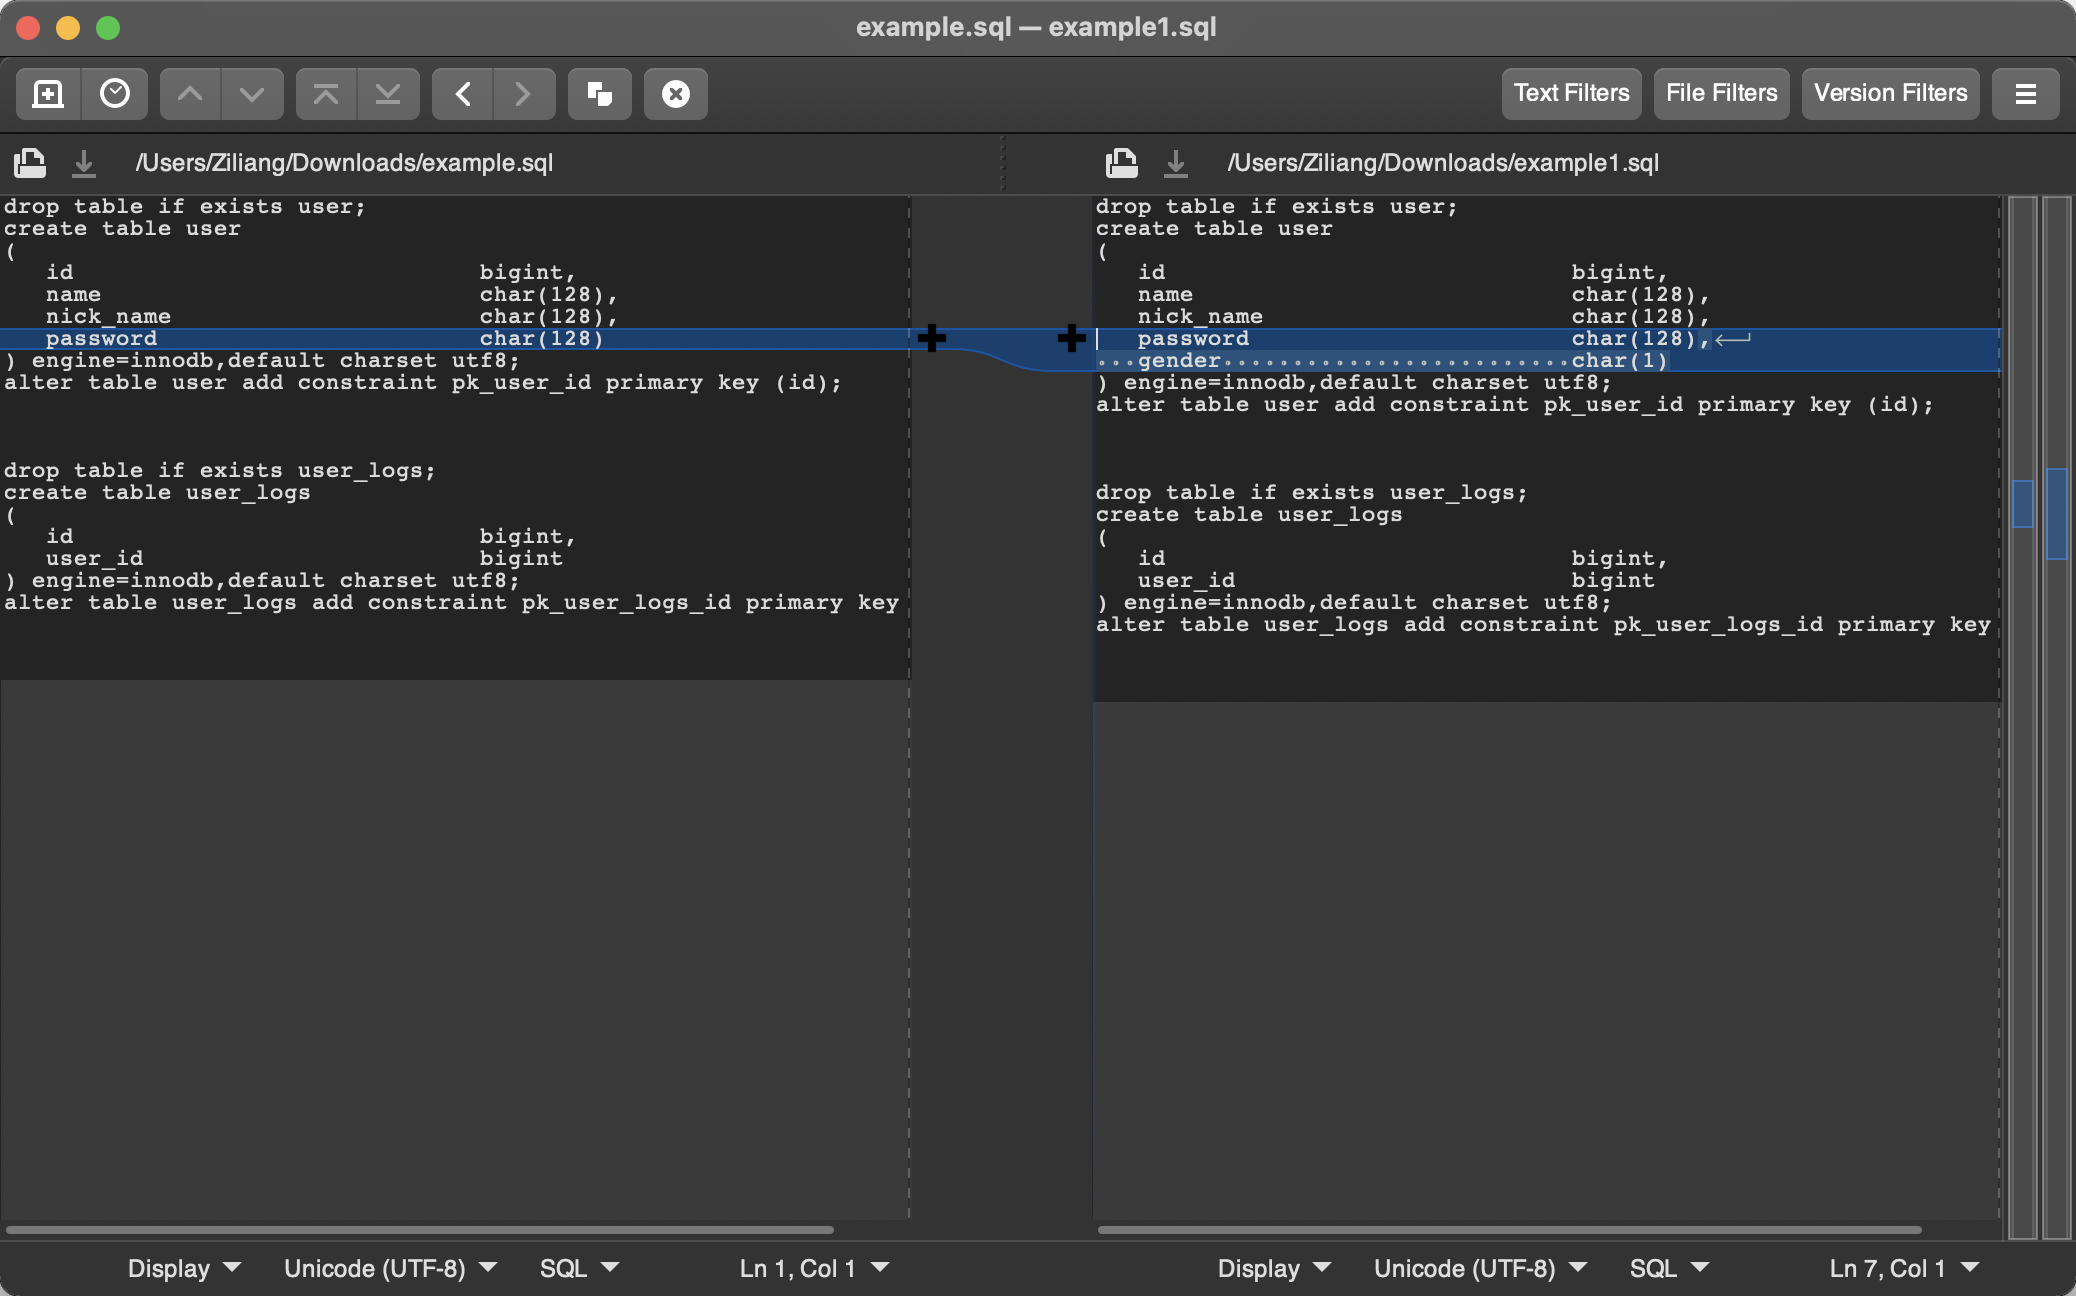Screen dimensions: 2076x1296
Task: Open the hamburger menu button
Action: pos(2025,94)
